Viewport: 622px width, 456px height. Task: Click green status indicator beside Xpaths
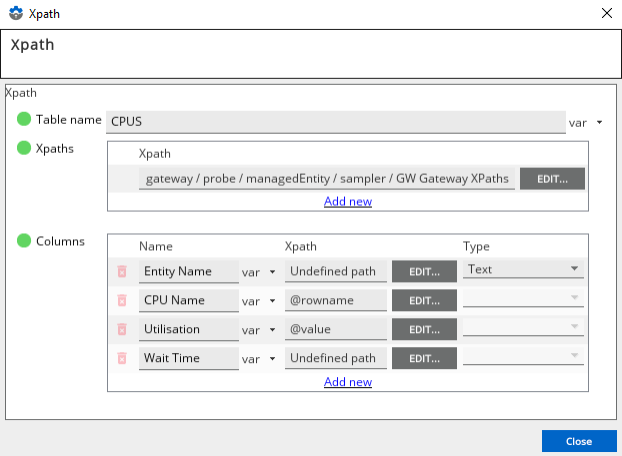24,148
